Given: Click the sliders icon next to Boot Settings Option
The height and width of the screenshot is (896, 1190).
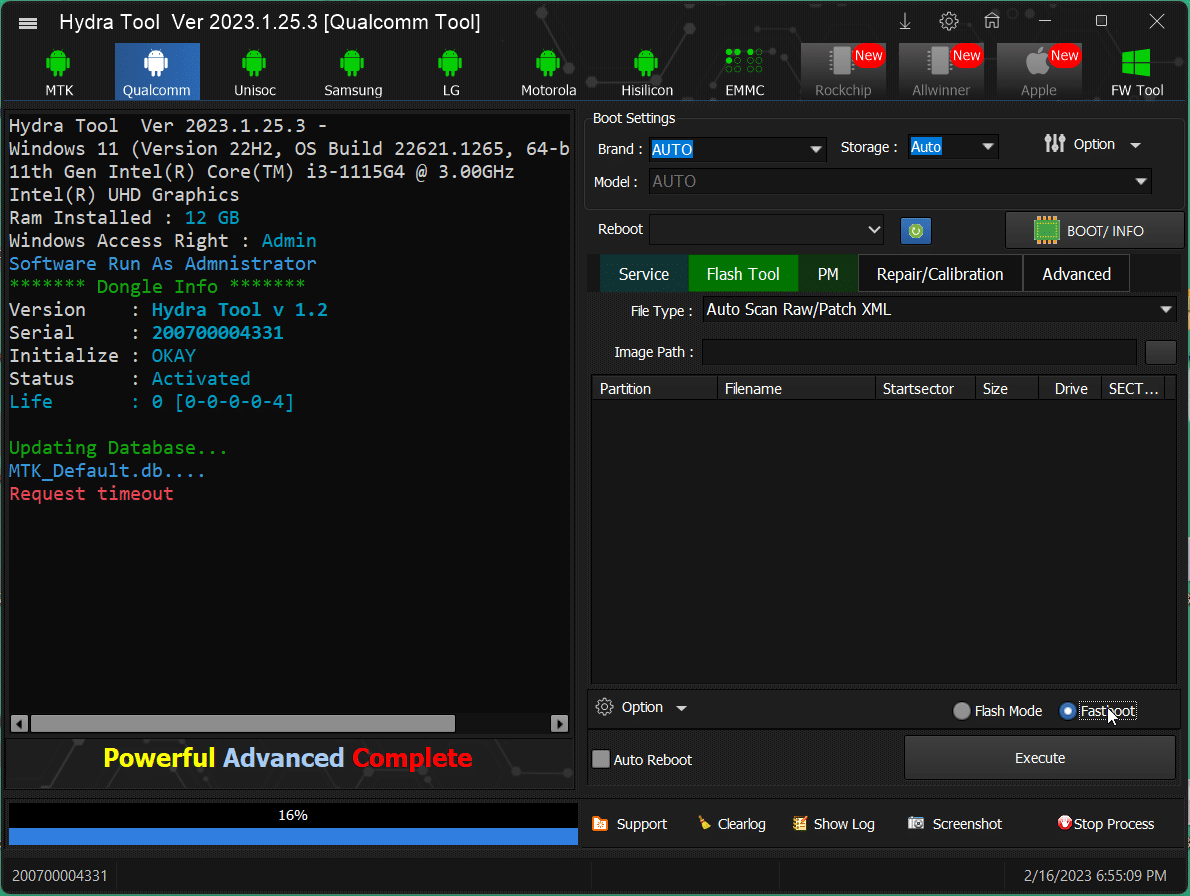Looking at the screenshot, I should tap(1054, 143).
